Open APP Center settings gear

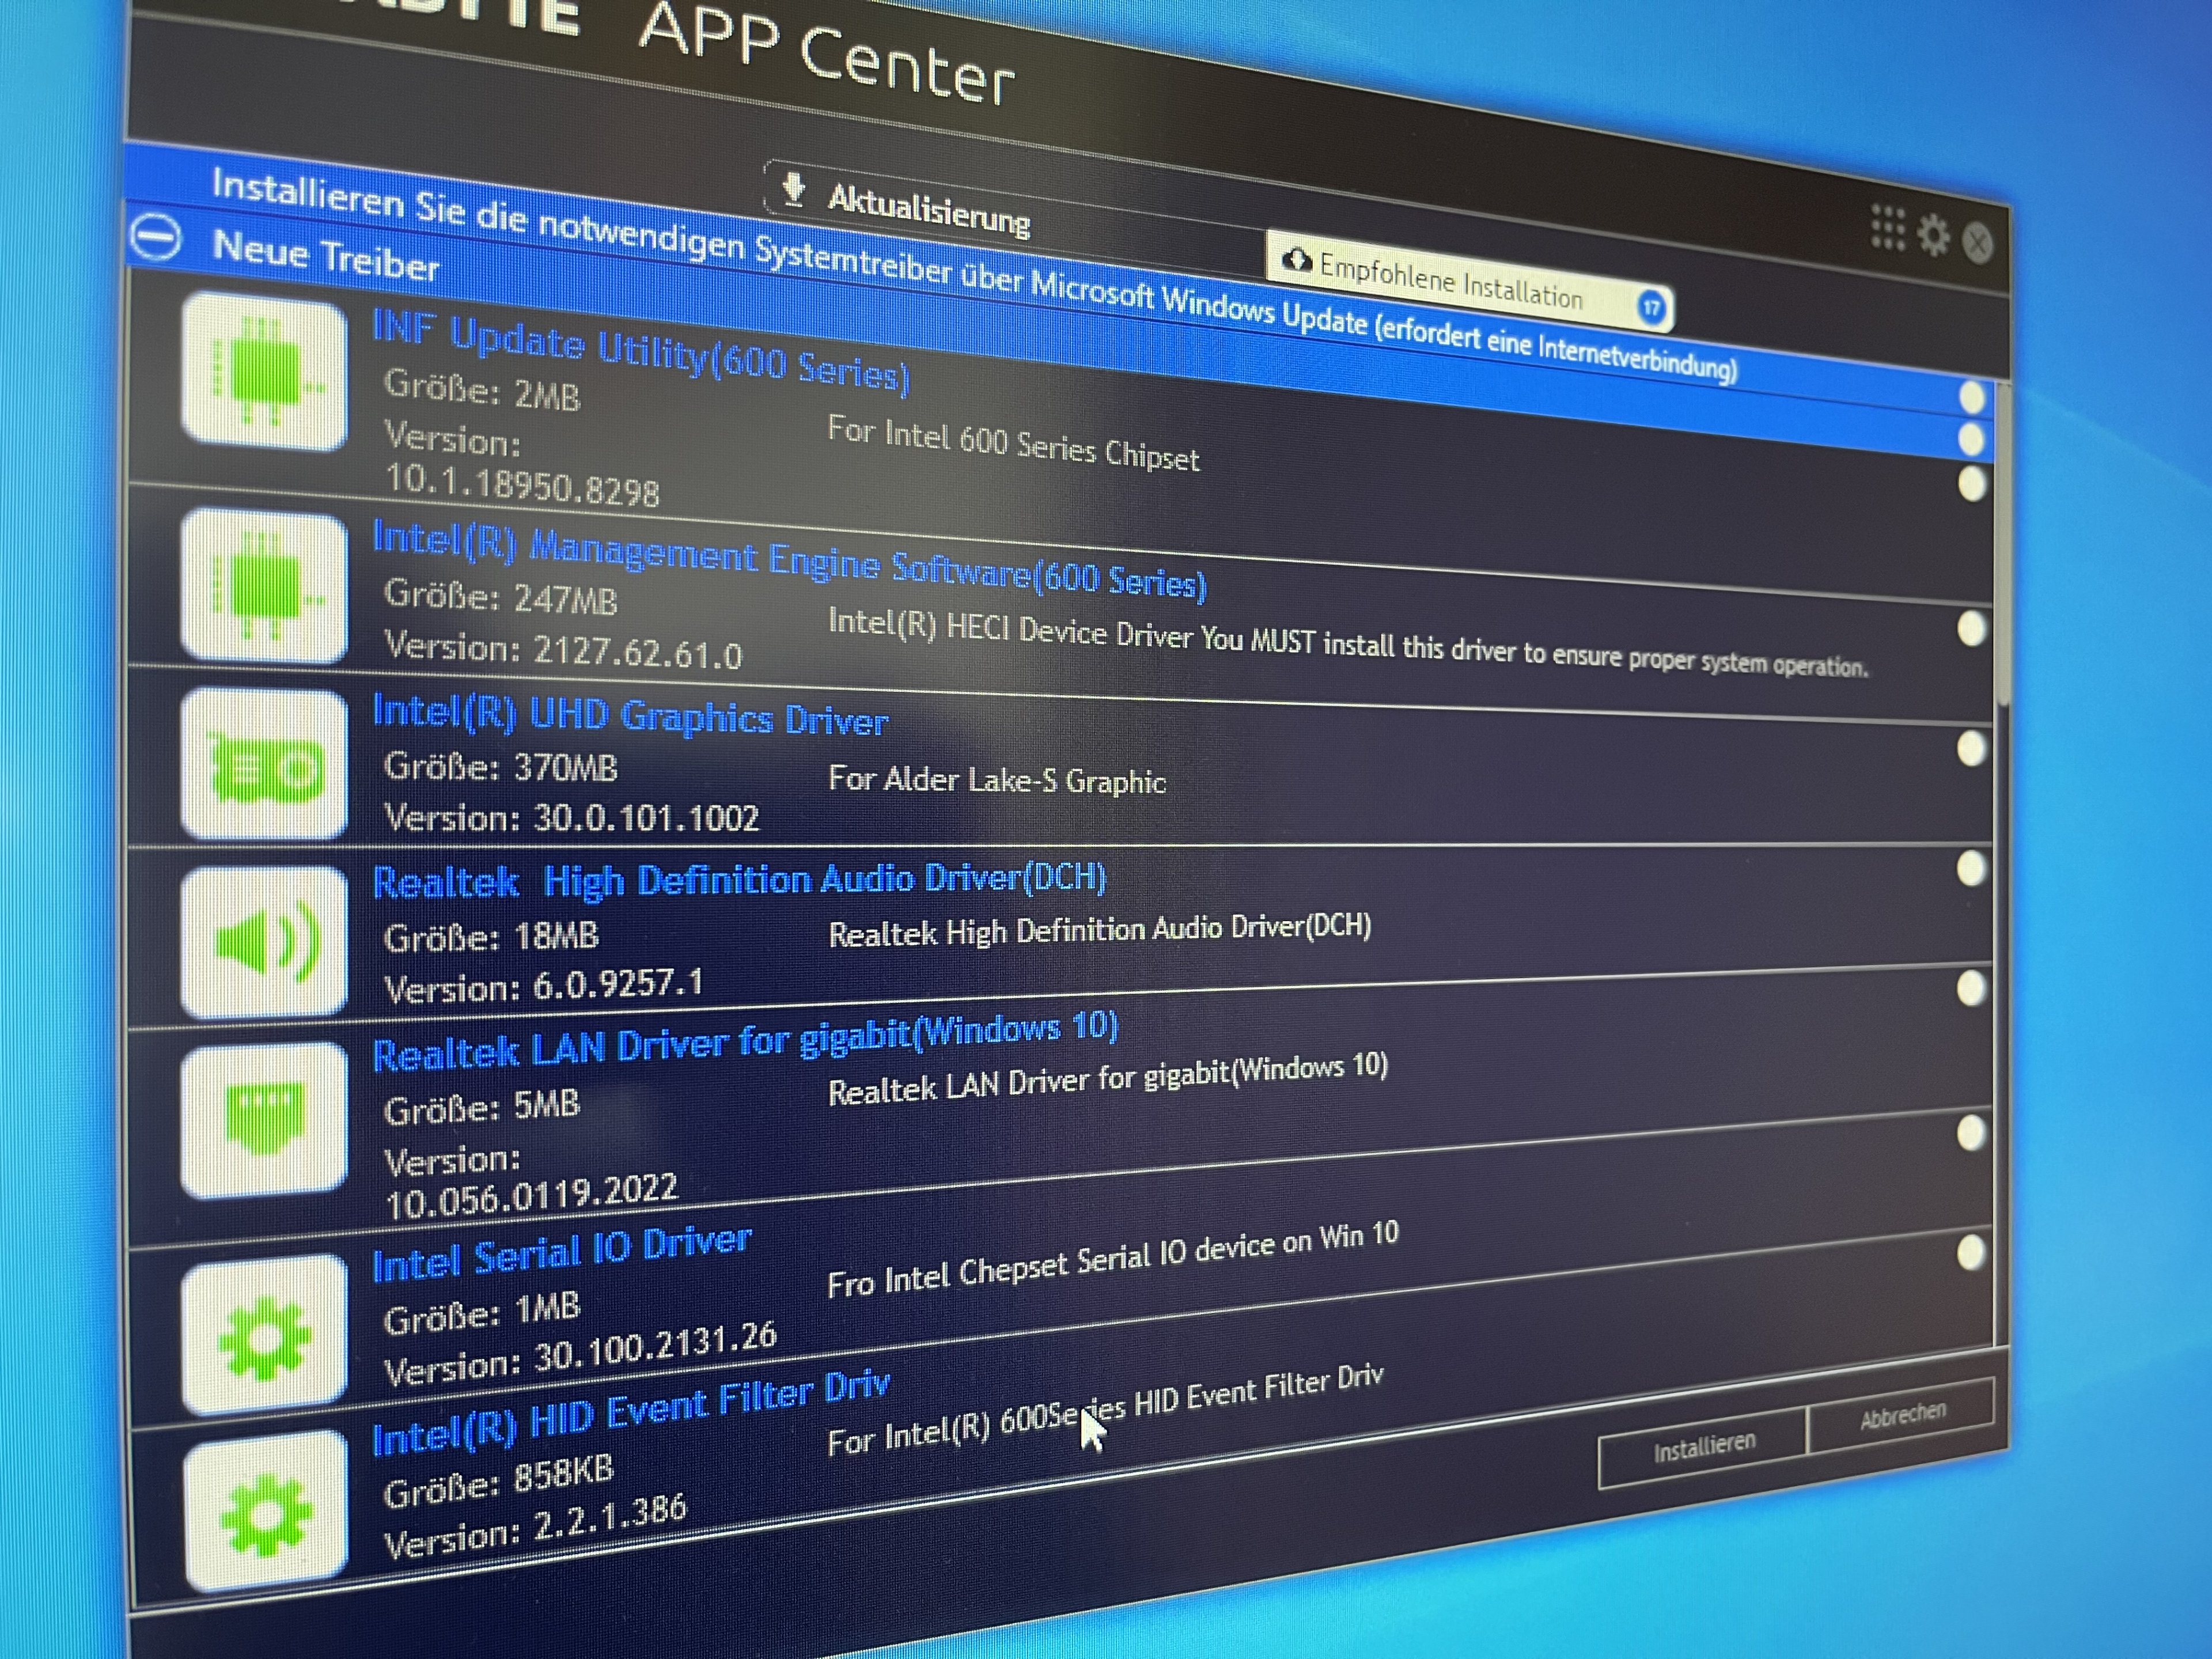(x=1934, y=236)
